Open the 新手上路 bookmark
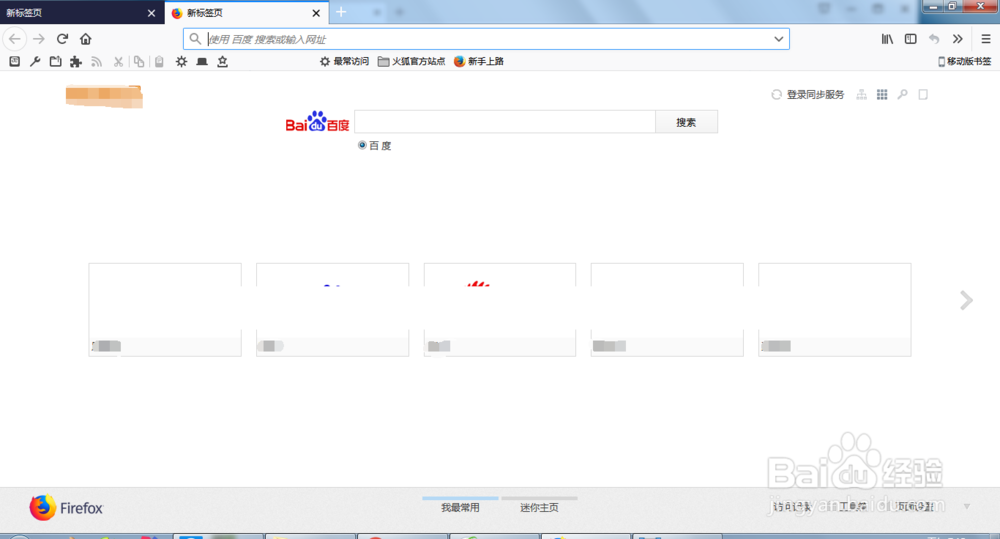 (479, 61)
